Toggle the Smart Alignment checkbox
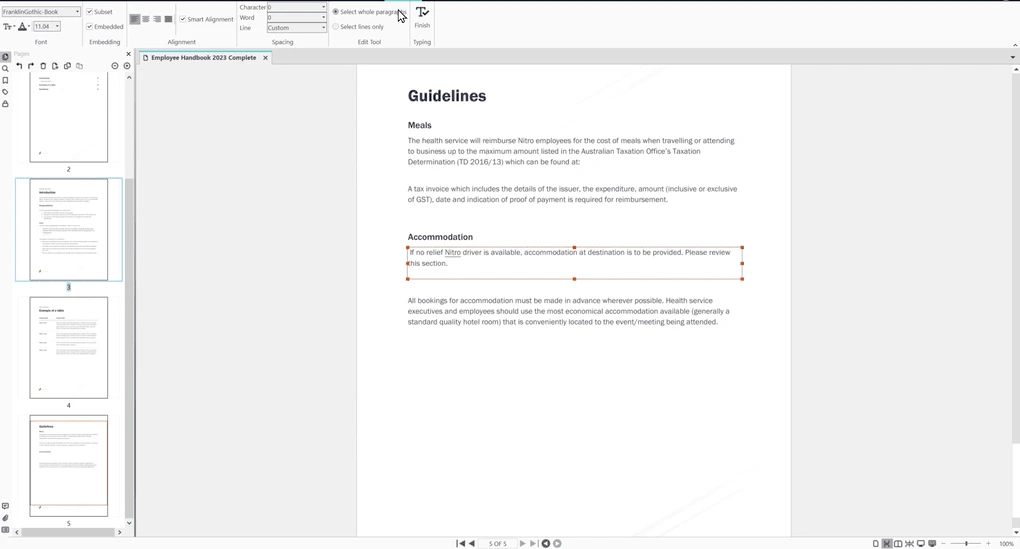The image size is (1020, 549). tap(183, 20)
